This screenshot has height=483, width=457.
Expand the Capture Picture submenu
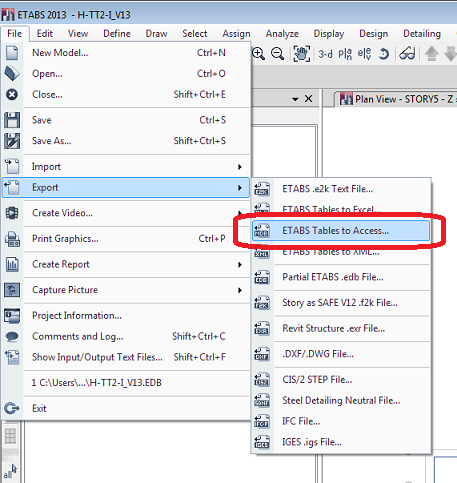pyautogui.click(x=240, y=290)
